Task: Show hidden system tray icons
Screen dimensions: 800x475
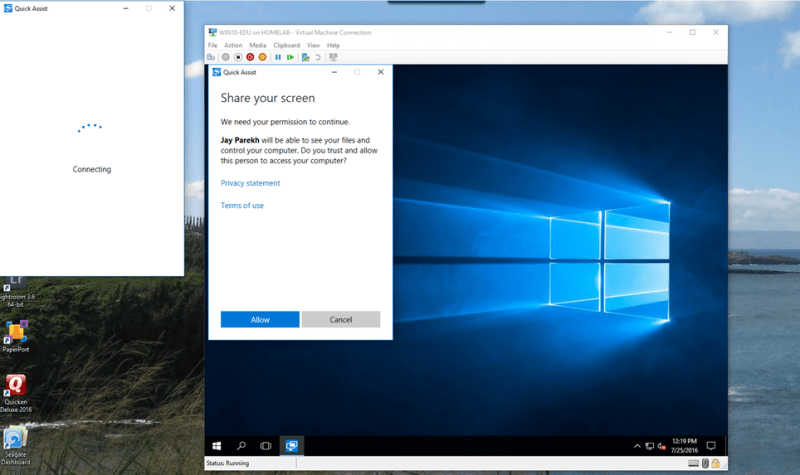Action: 638,445
